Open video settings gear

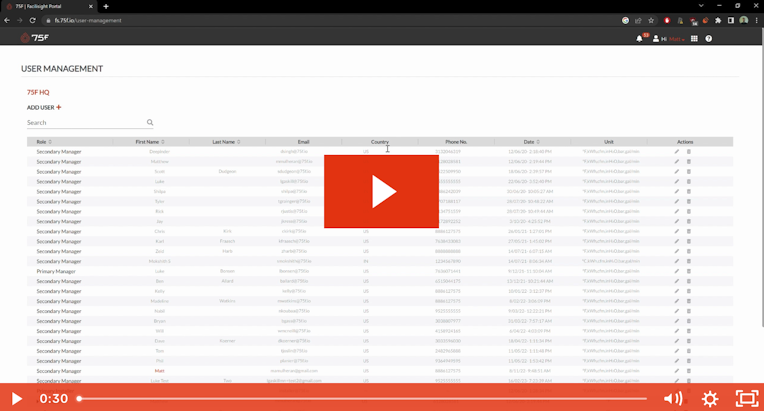(x=710, y=399)
